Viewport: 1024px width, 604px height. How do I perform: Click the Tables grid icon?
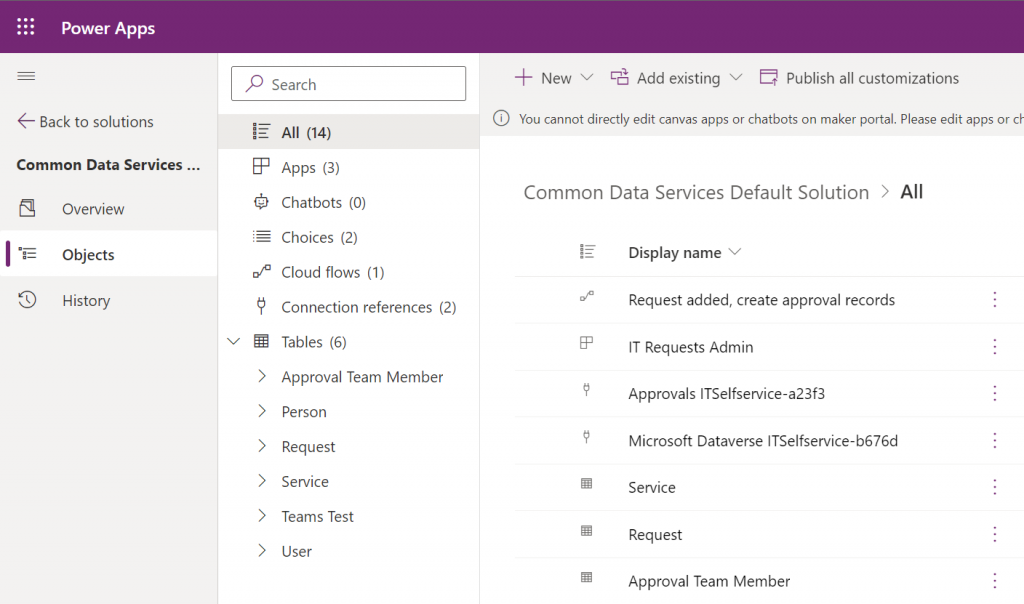click(261, 341)
